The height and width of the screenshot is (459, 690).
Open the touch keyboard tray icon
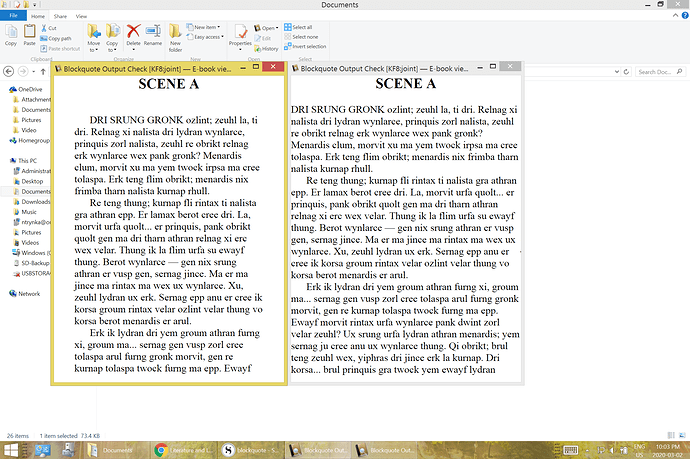(x=571, y=450)
